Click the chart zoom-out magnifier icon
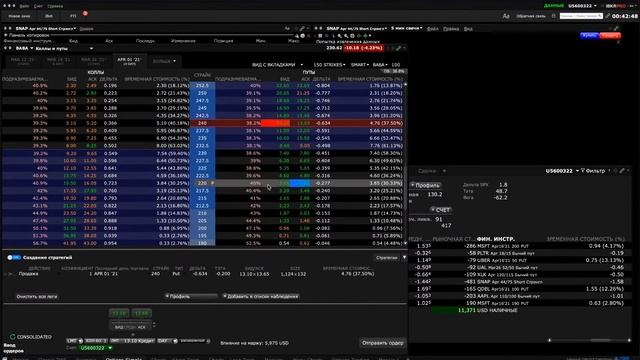 346,36
